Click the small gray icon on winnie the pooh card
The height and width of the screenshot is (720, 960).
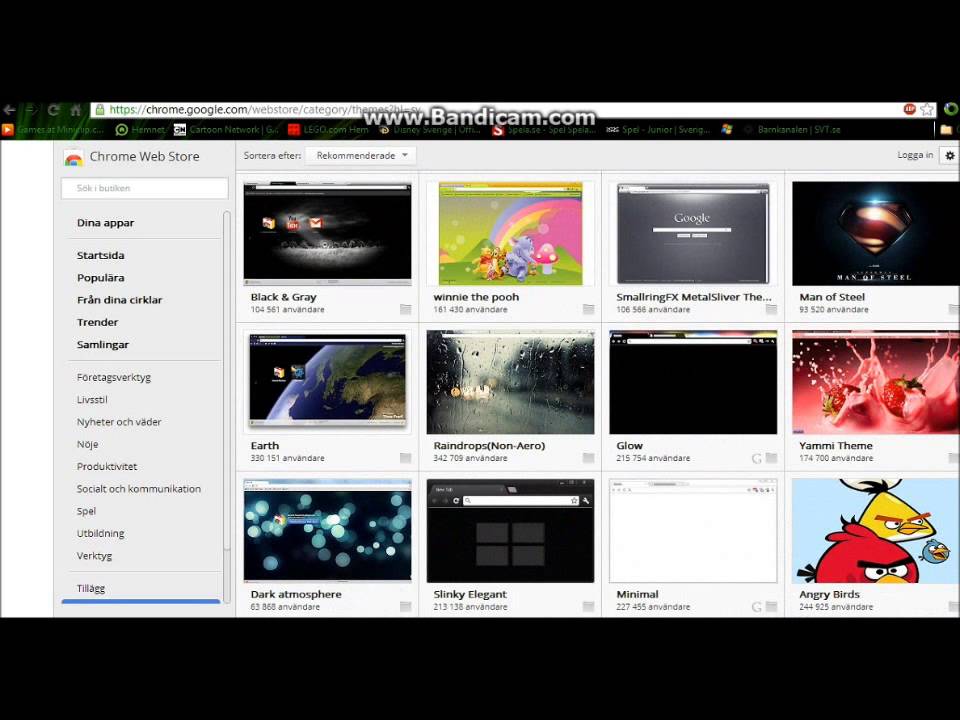(x=588, y=309)
